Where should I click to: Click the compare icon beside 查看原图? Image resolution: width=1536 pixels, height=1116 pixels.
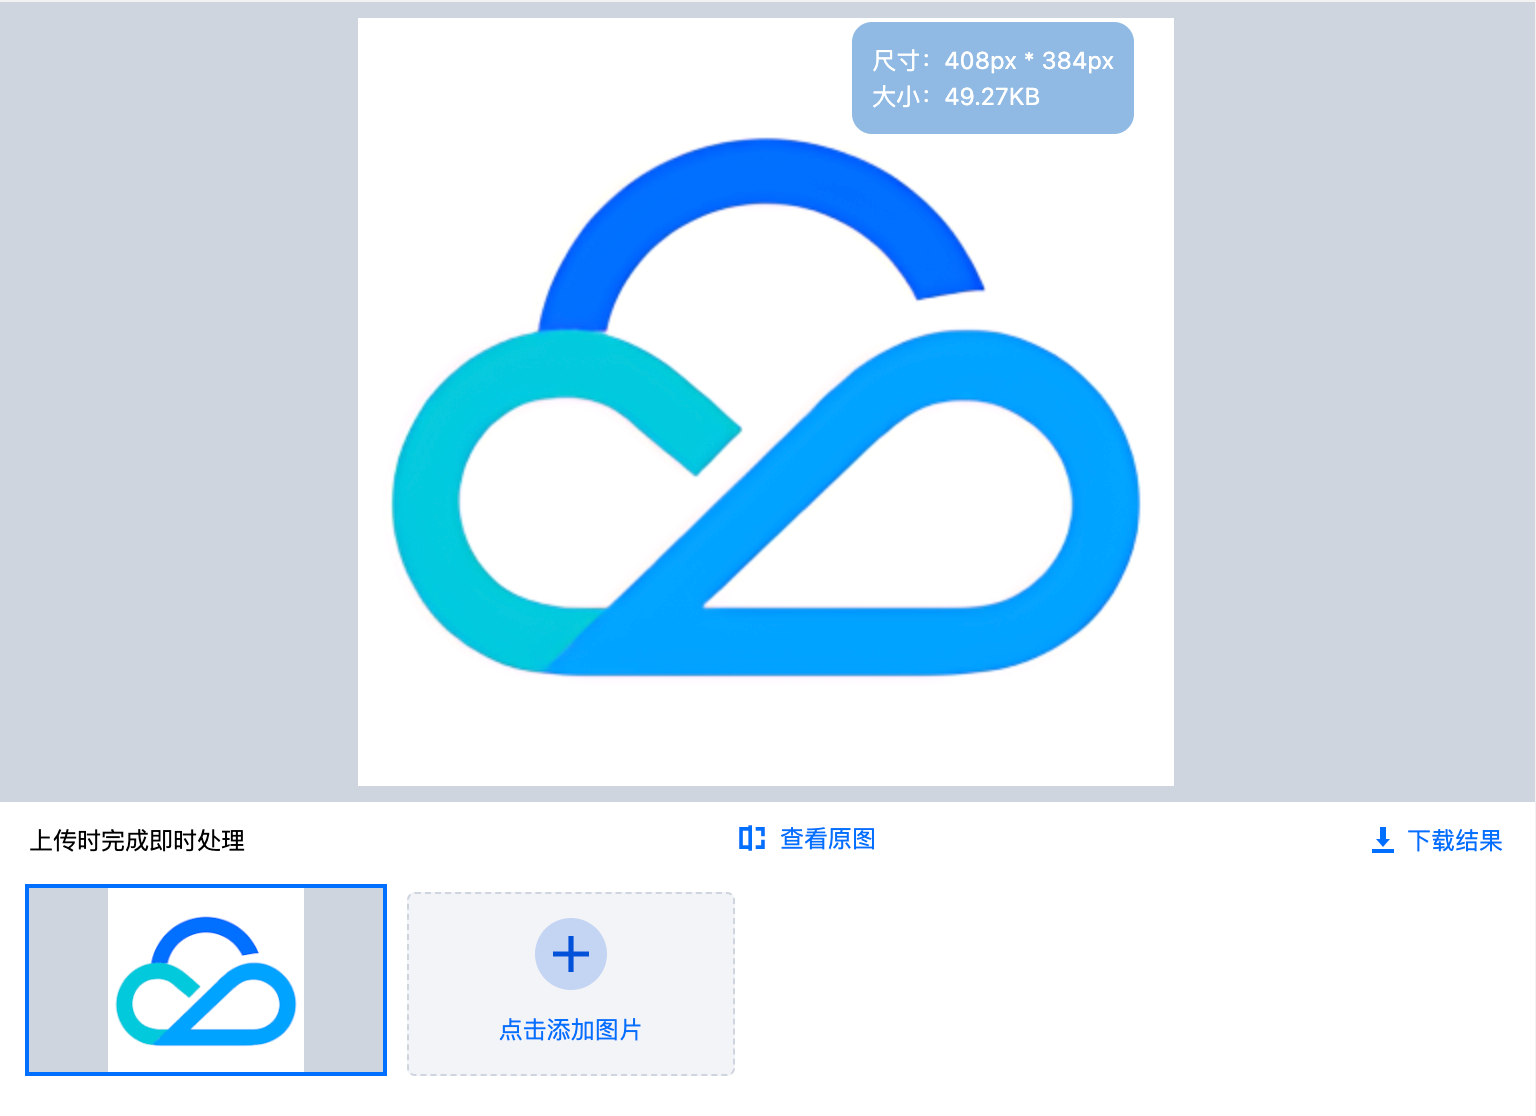[752, 838]
